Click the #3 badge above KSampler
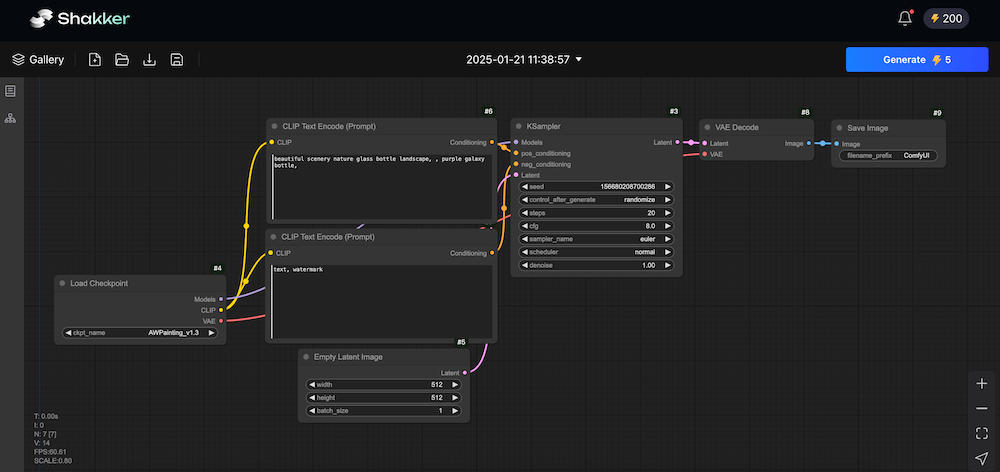 click(x=674, y=112)
